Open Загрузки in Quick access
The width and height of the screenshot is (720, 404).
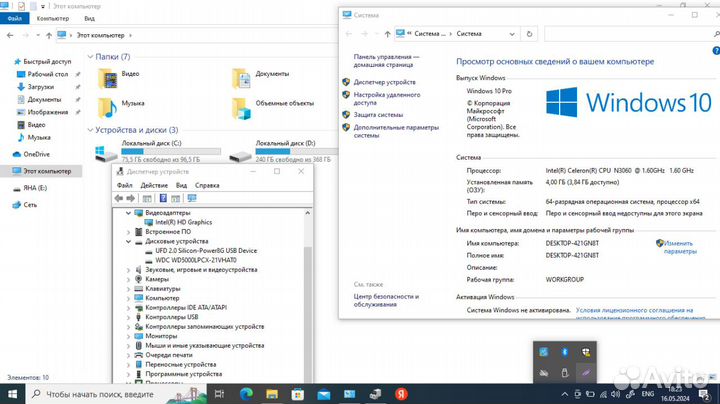coord(40,87)
